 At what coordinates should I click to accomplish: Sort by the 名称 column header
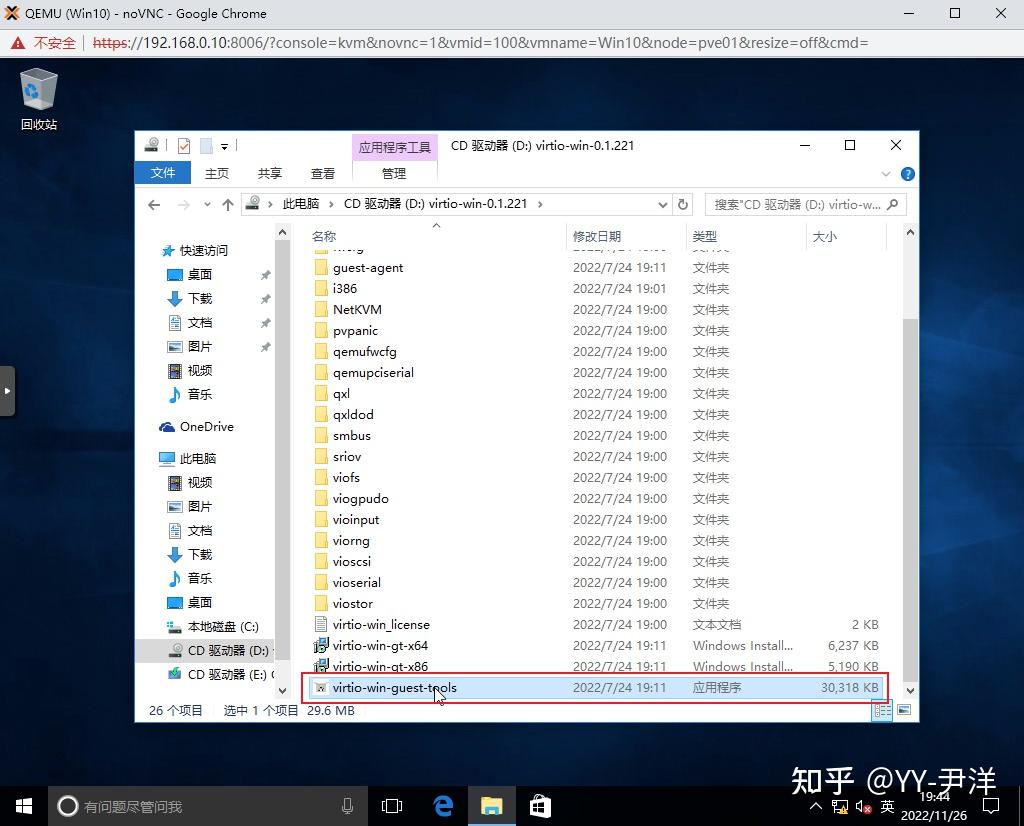point(436,236)
